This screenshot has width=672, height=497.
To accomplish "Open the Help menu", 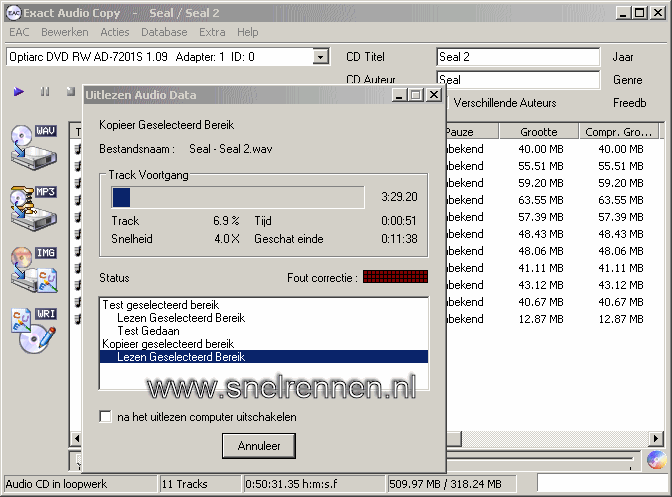I will pyautogui.click(x=248, y=32).
